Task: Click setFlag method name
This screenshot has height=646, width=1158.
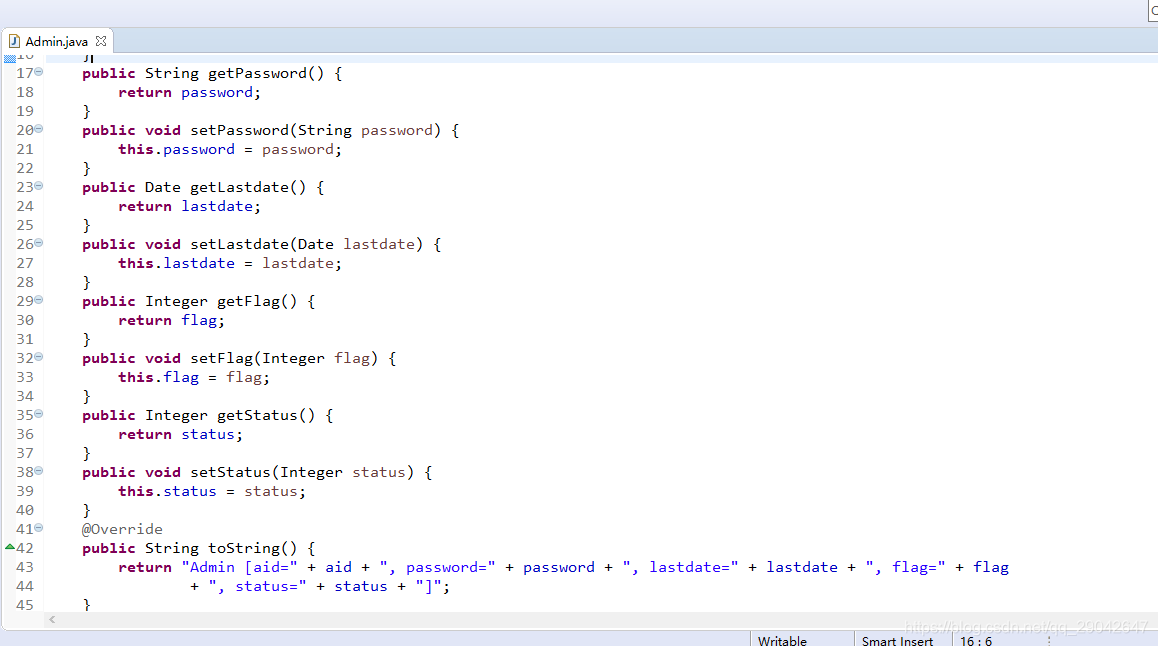Action: pos(222,358)
